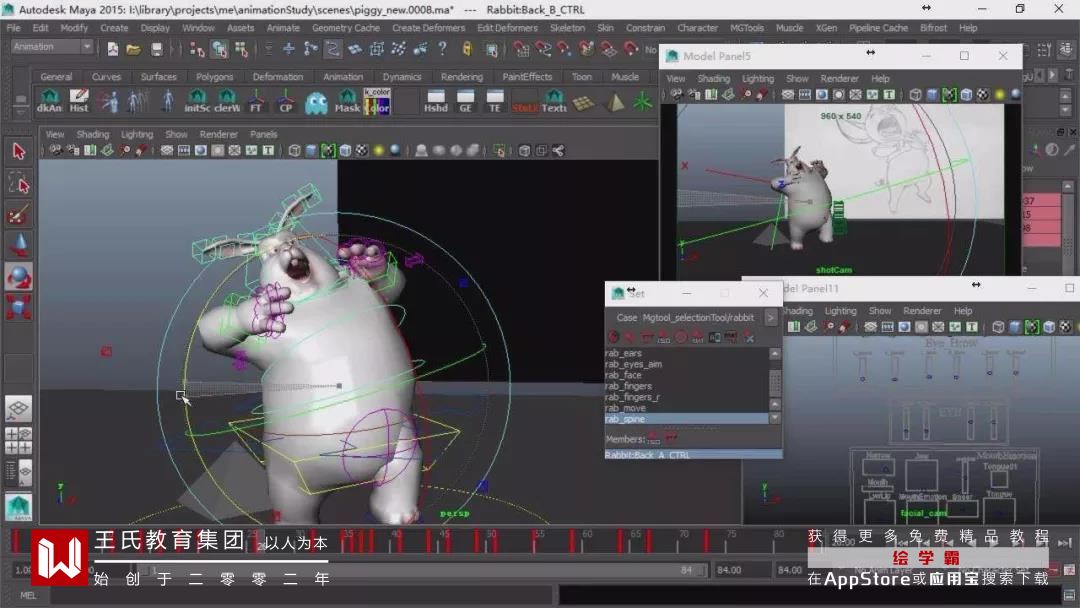
Task: Open the Constrain menu
Action: click(x=645, y=28)
